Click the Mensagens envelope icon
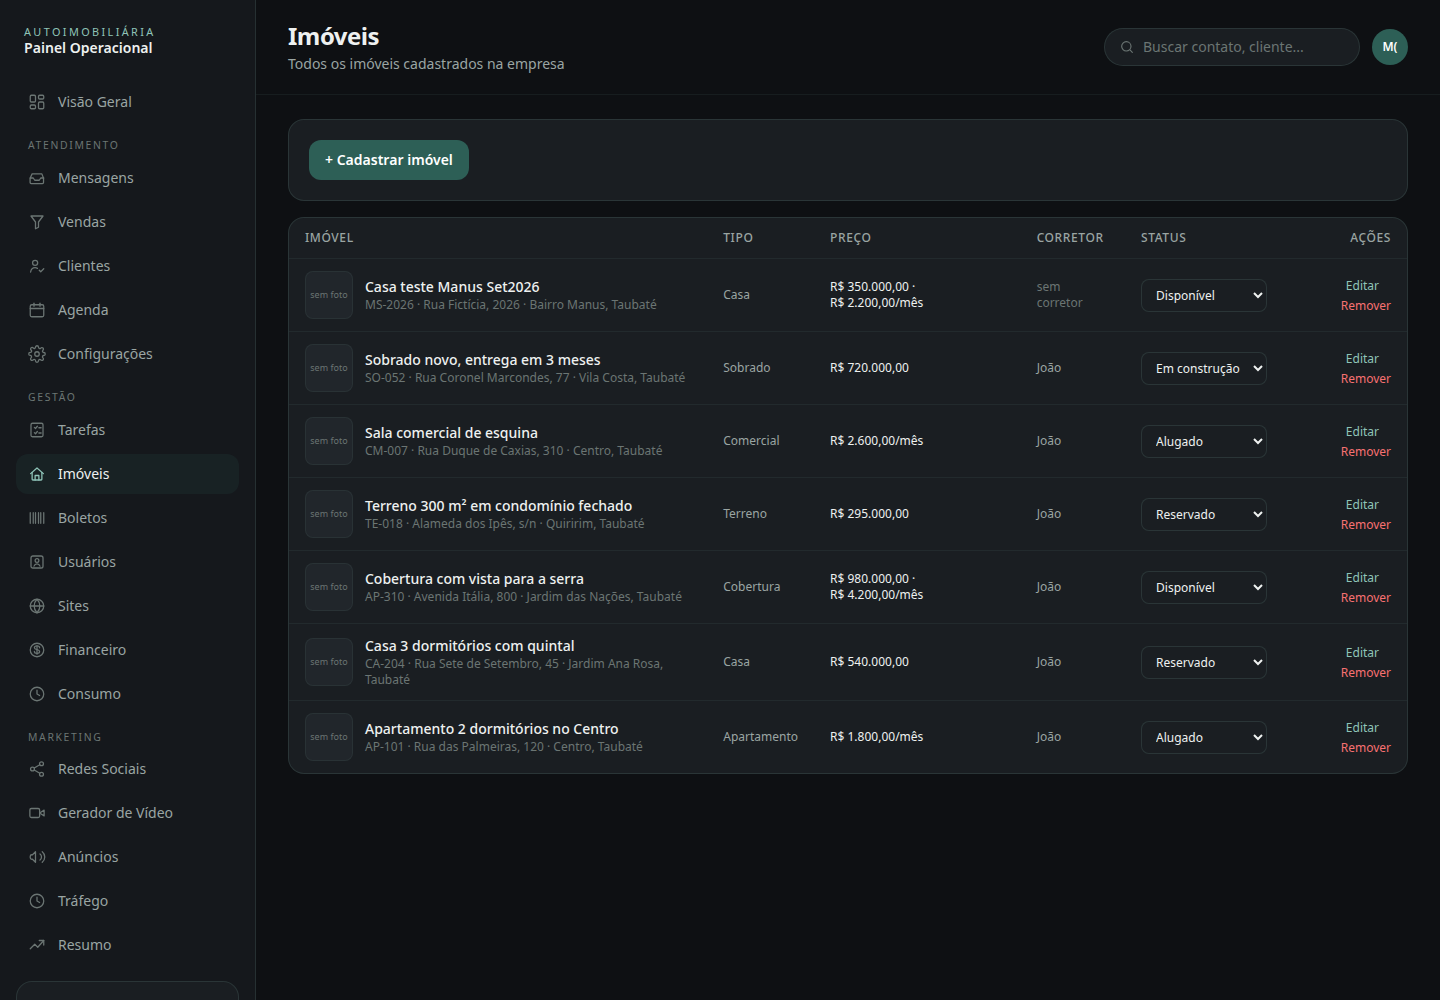Screen dimensions: 1440x1000 pyautogui.click(x=37, y=178)
